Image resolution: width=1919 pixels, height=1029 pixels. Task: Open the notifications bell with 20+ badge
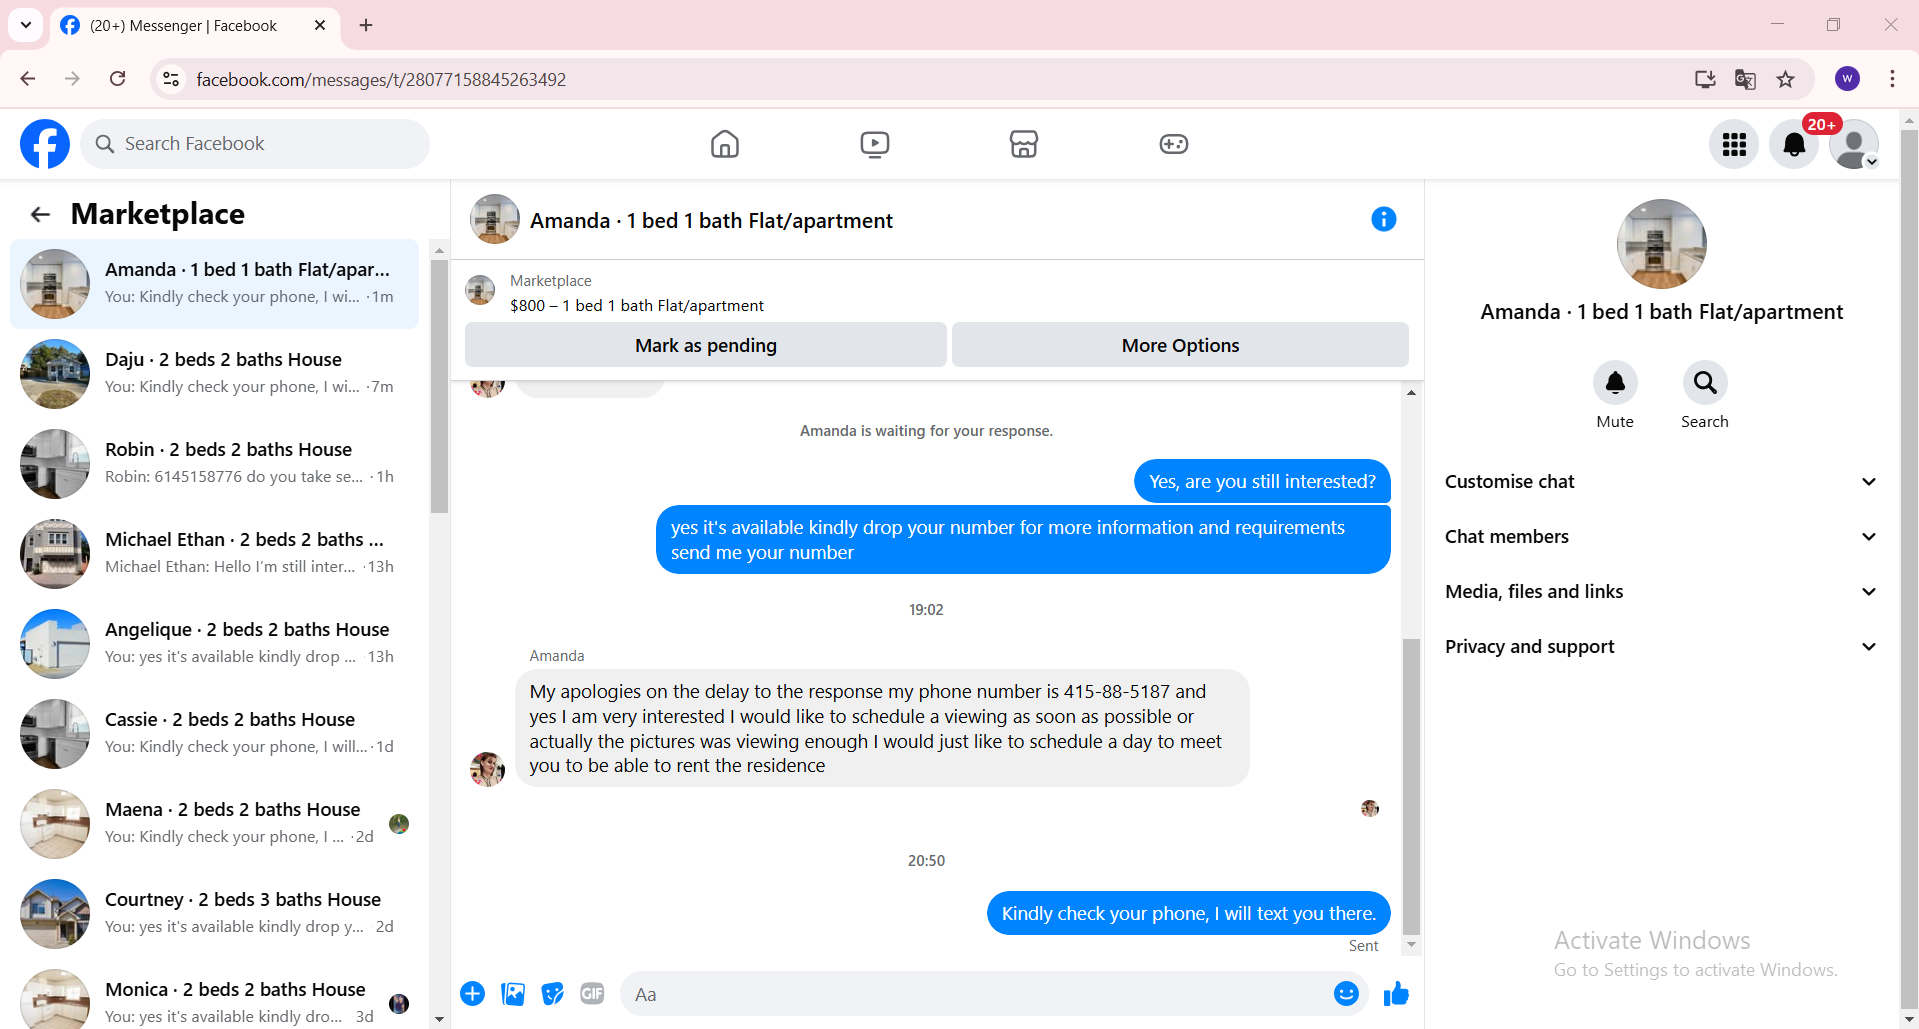click(x=1794, y=144)
